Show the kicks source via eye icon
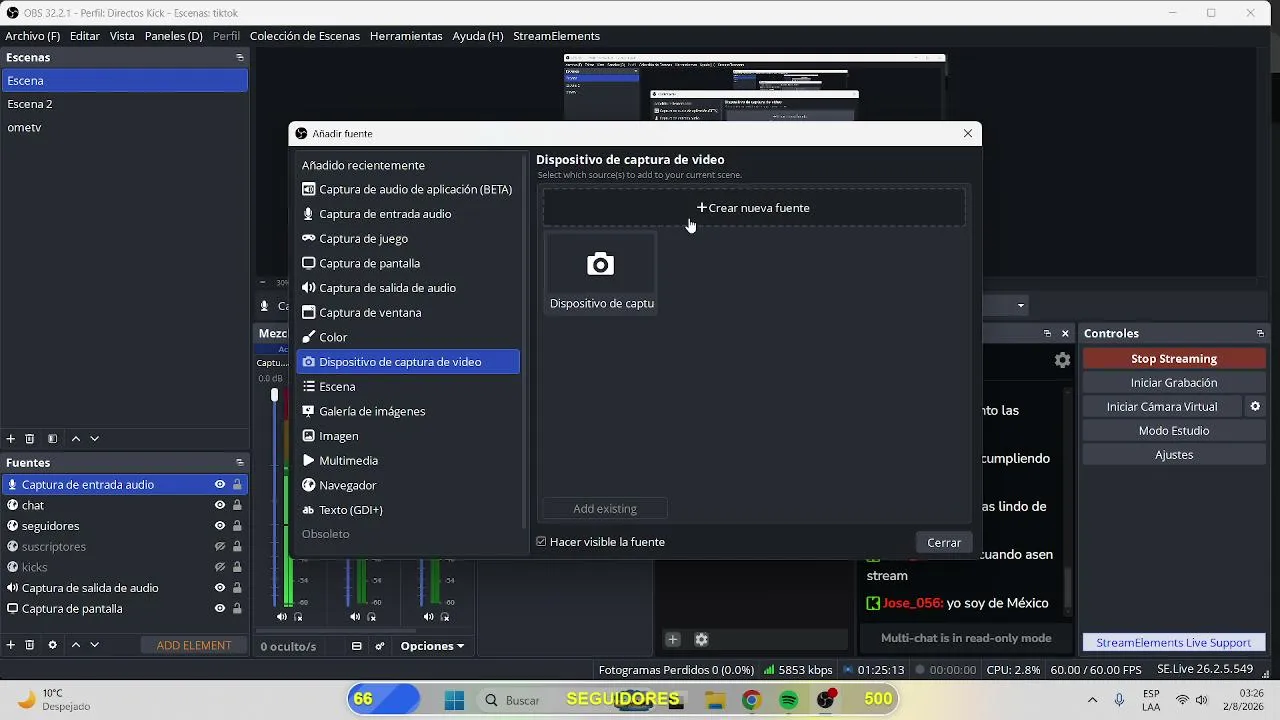 click(x=220, y=567)
